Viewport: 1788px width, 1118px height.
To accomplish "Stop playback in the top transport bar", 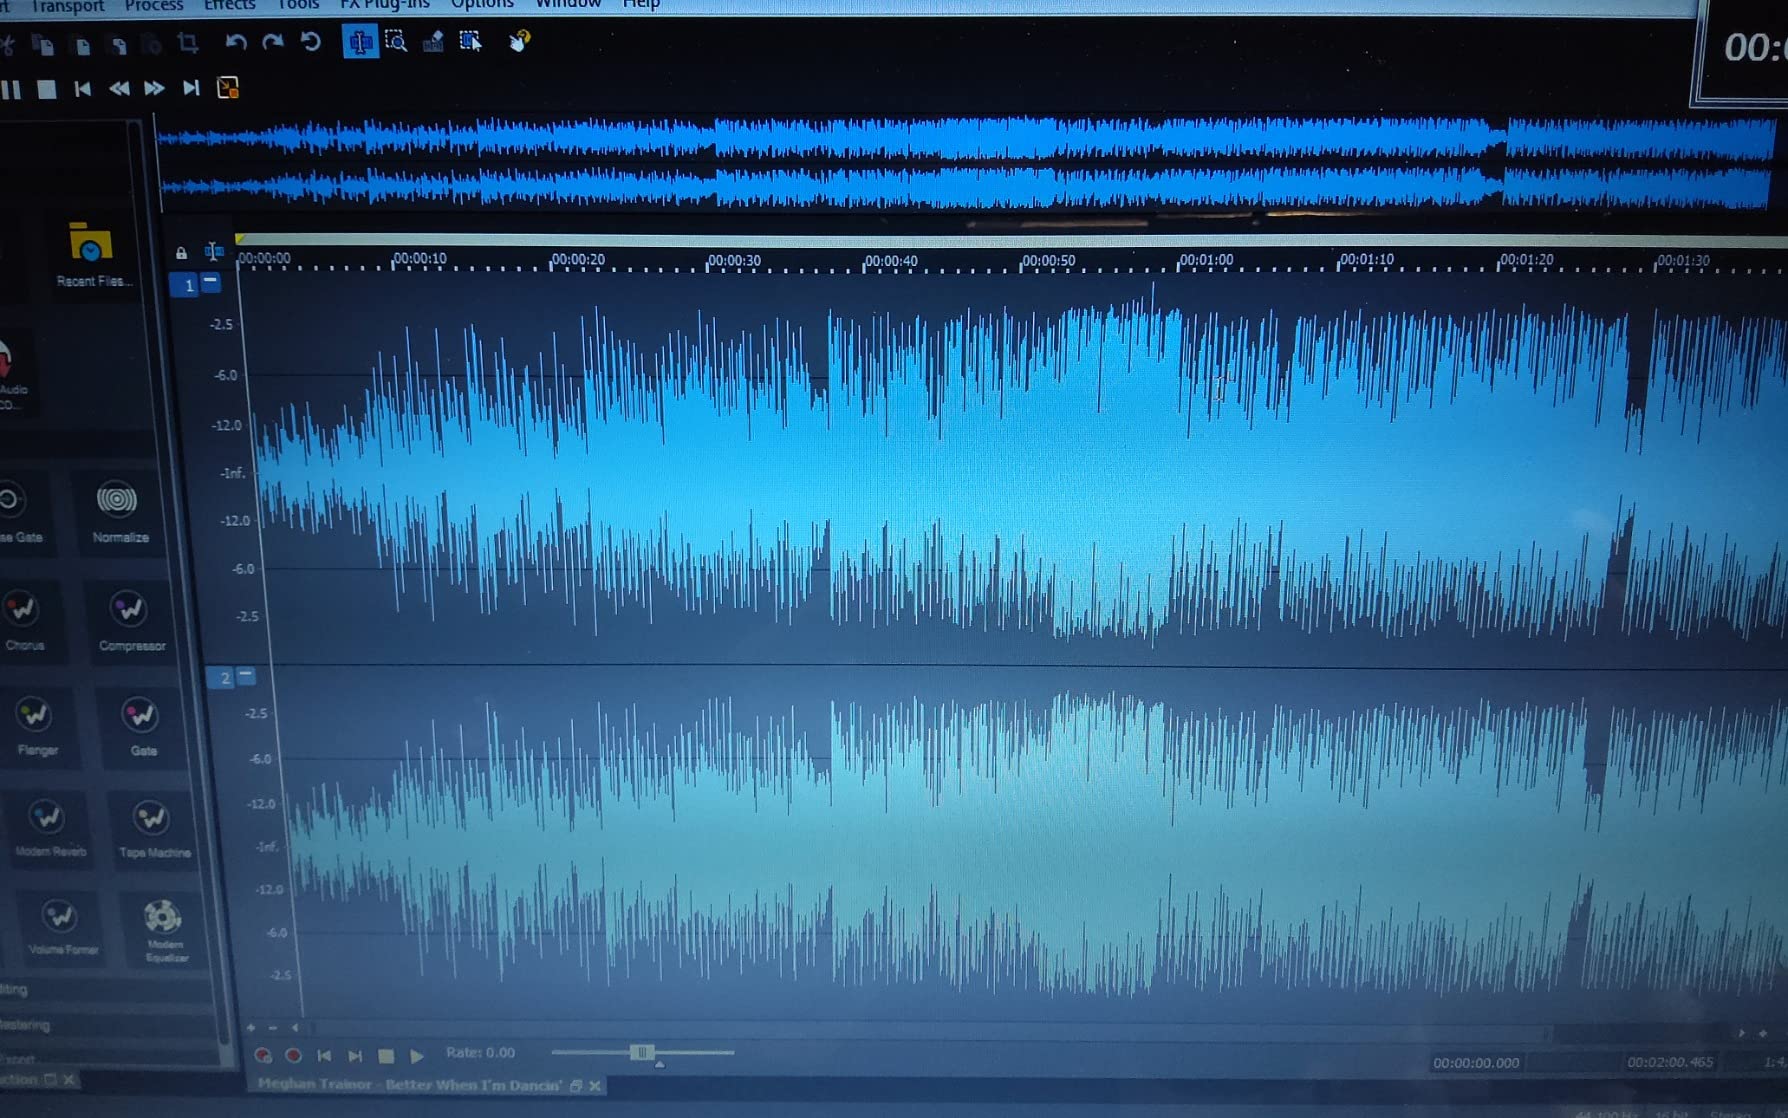I will tap(46, 89).
